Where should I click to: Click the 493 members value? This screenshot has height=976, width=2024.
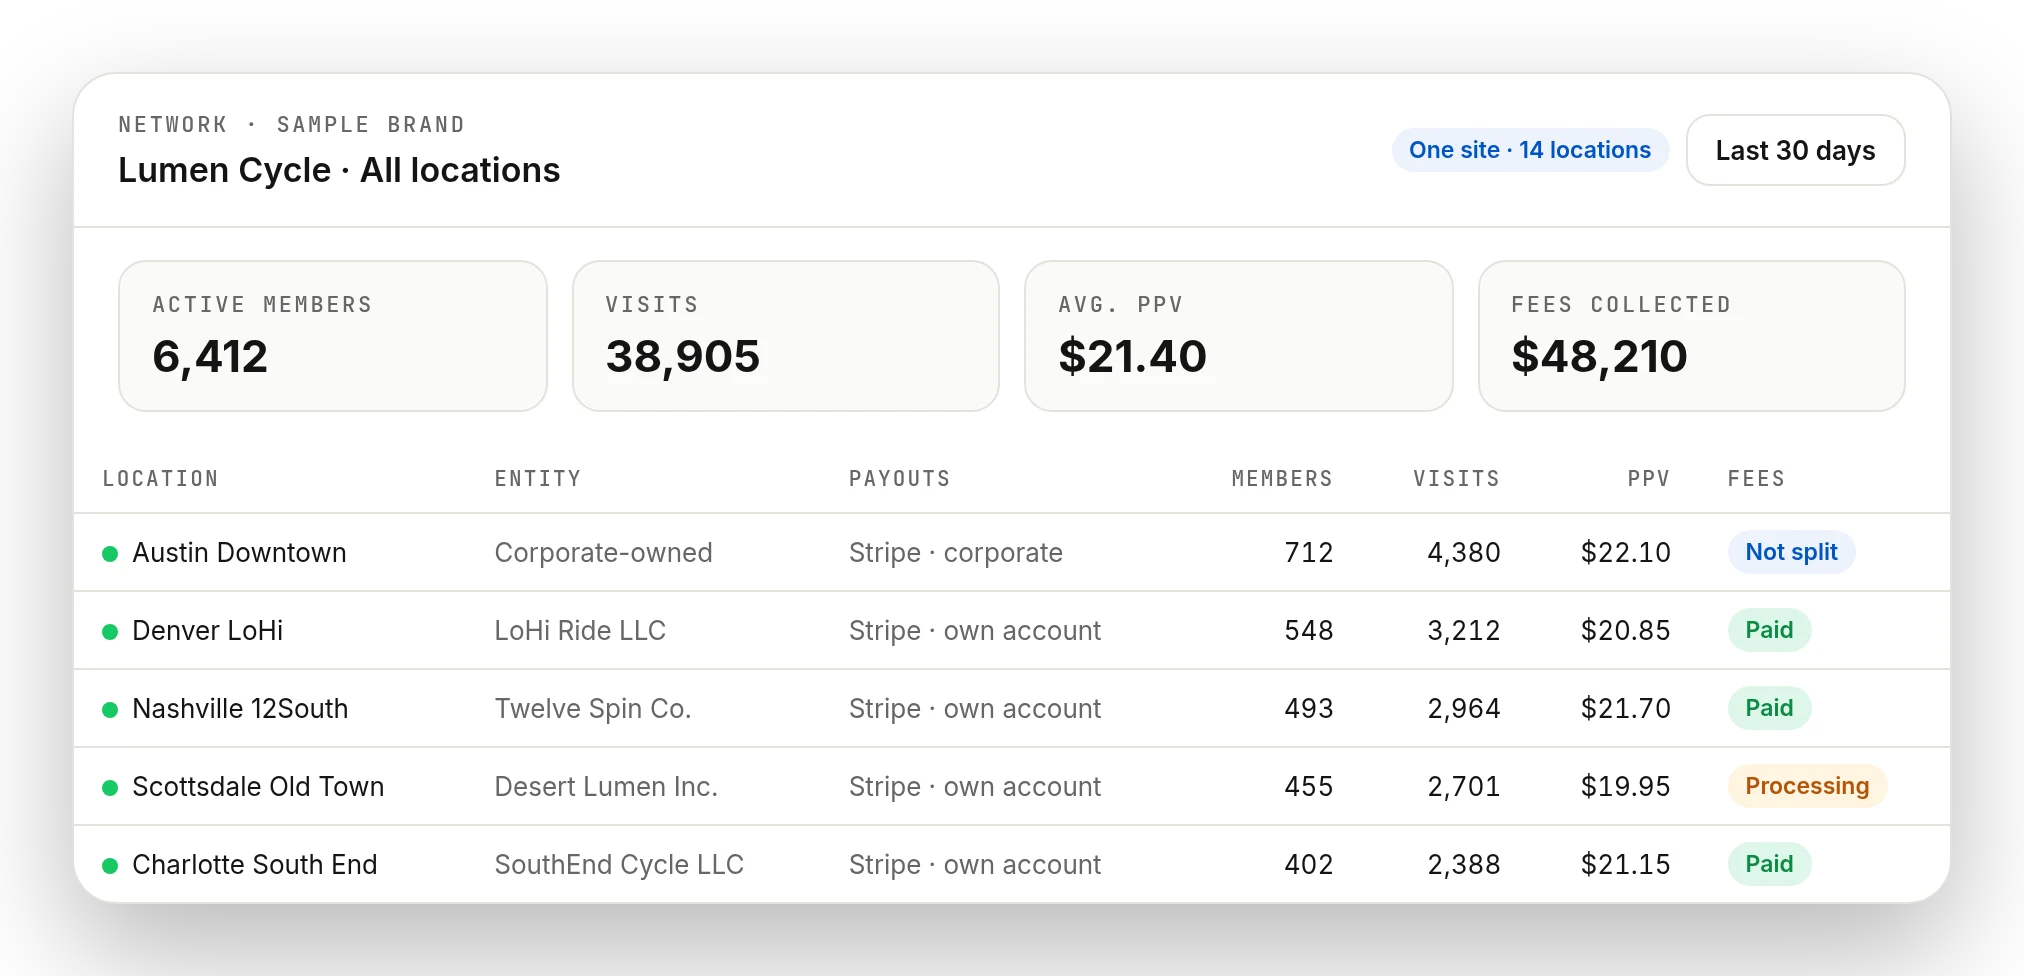point(1309,709)
